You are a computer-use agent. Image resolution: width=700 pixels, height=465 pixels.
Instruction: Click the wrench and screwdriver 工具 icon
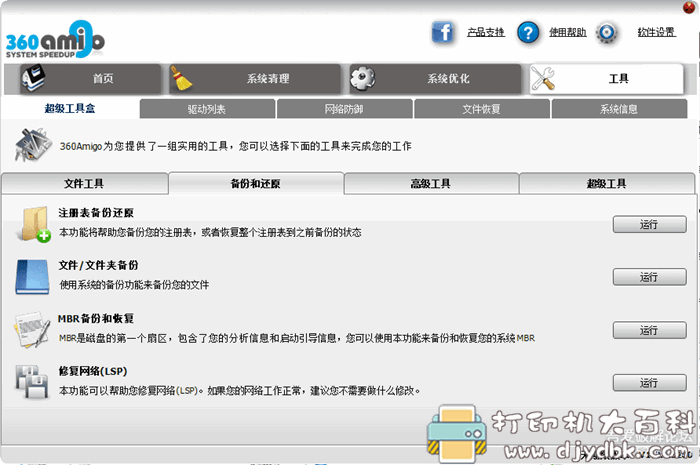tap(543, 79)
